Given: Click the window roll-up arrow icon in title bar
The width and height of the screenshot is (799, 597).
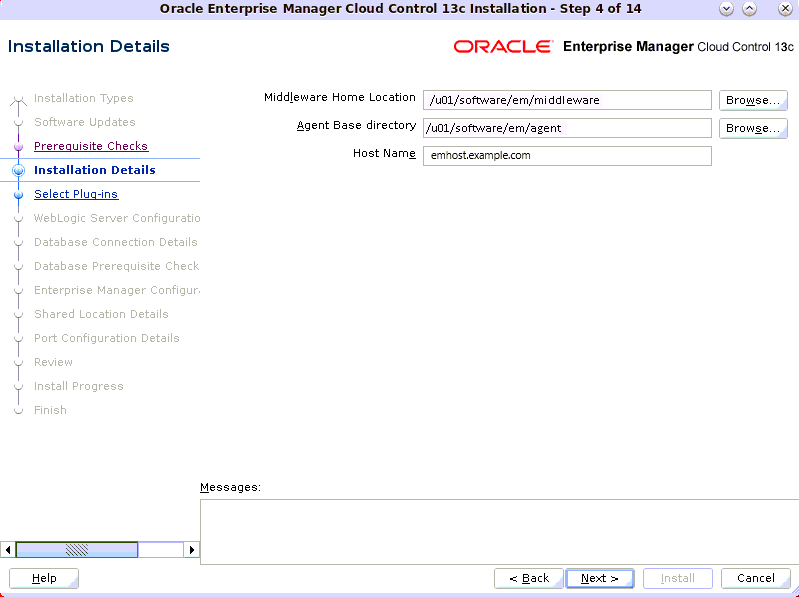Looking at the screenshot, I should [x=749, y=9].
